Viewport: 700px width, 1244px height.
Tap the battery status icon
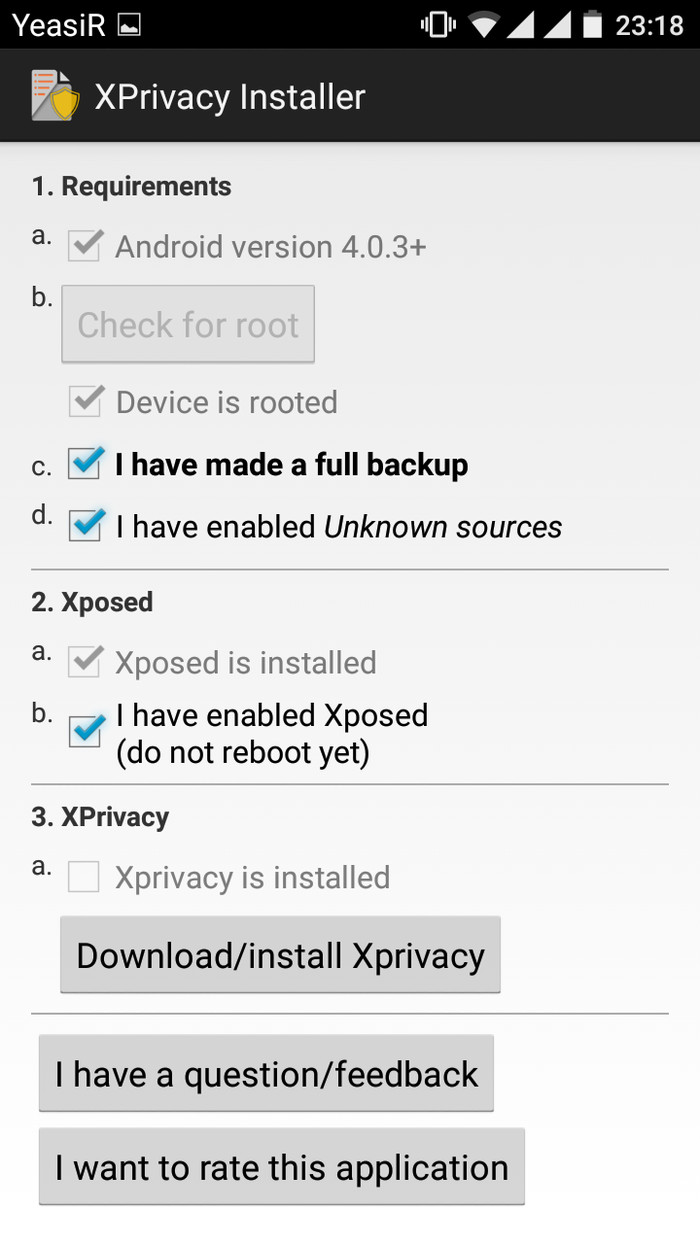pyautogui.click(x=593, y=25)
